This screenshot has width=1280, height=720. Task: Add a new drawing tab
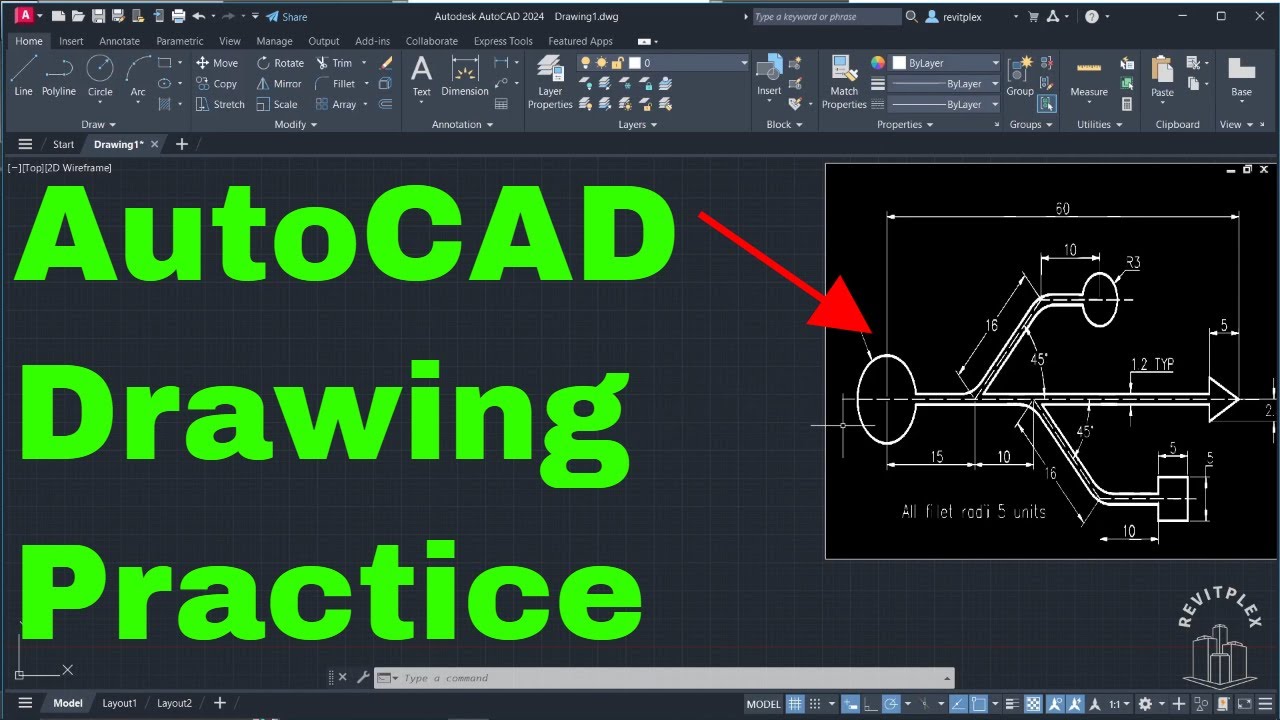point(181,144)
